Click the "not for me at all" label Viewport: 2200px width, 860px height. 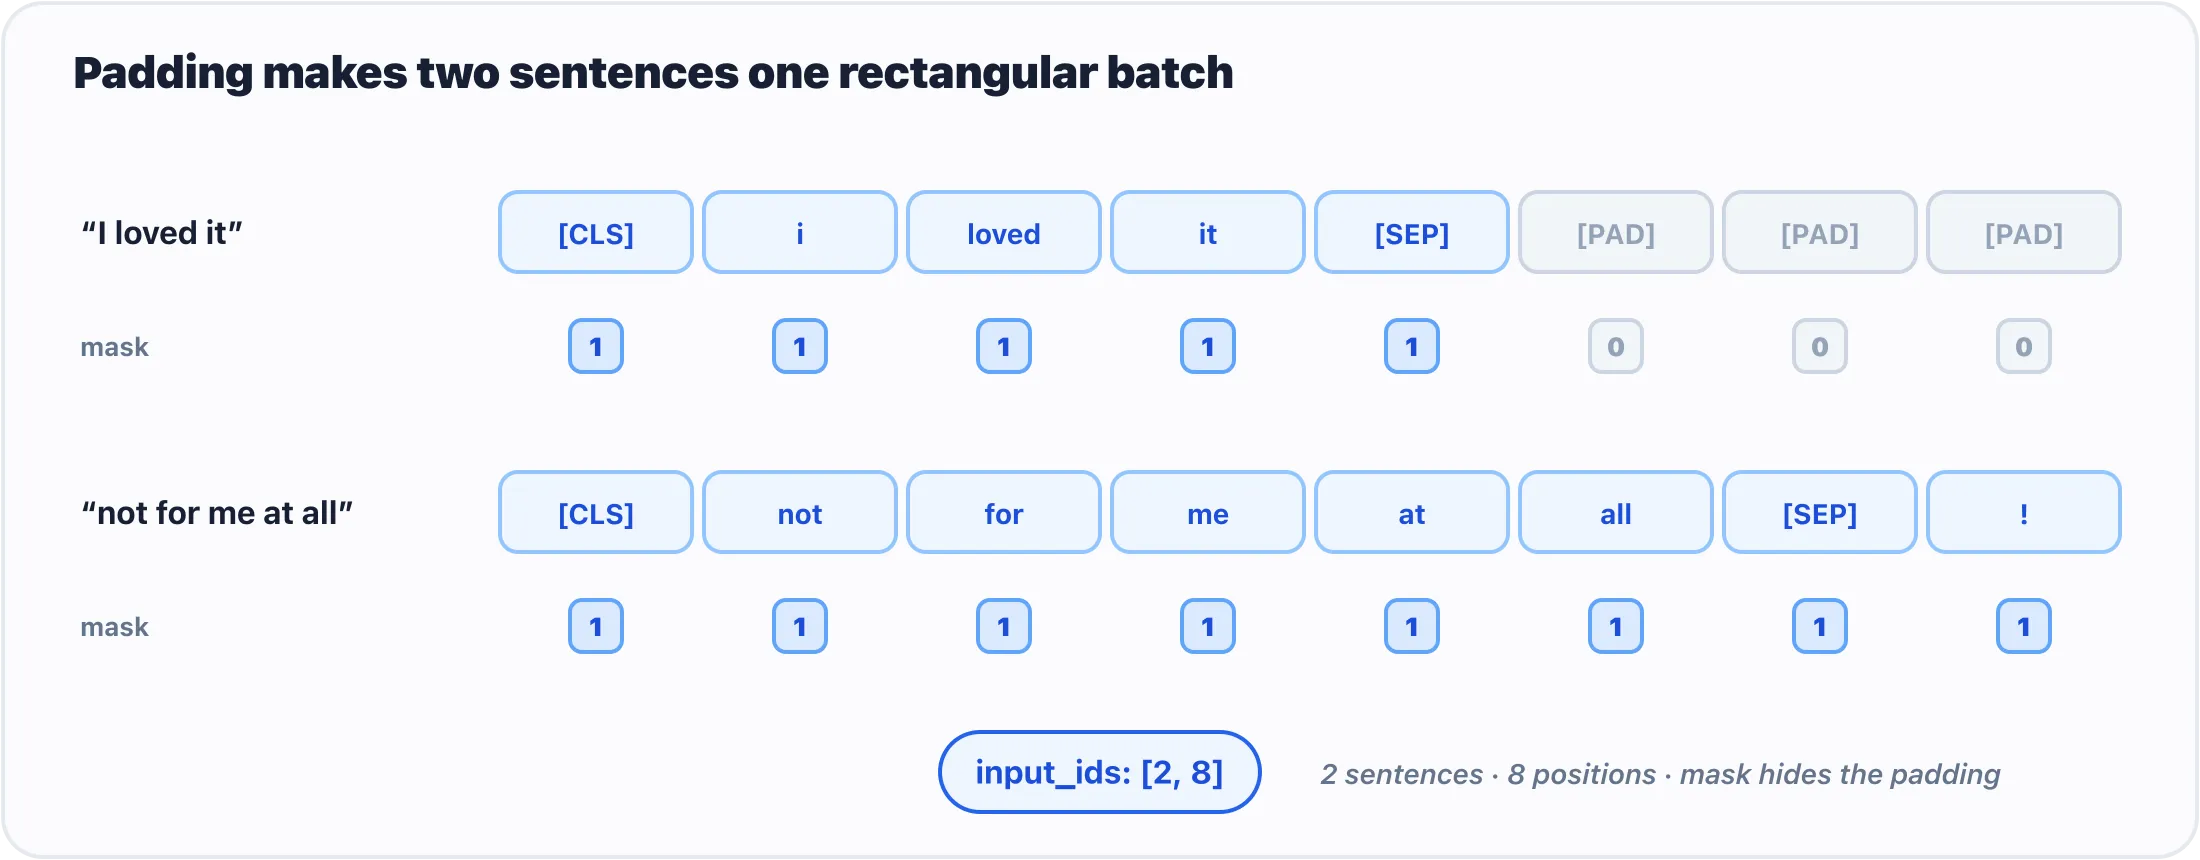(x=217, y=513)
